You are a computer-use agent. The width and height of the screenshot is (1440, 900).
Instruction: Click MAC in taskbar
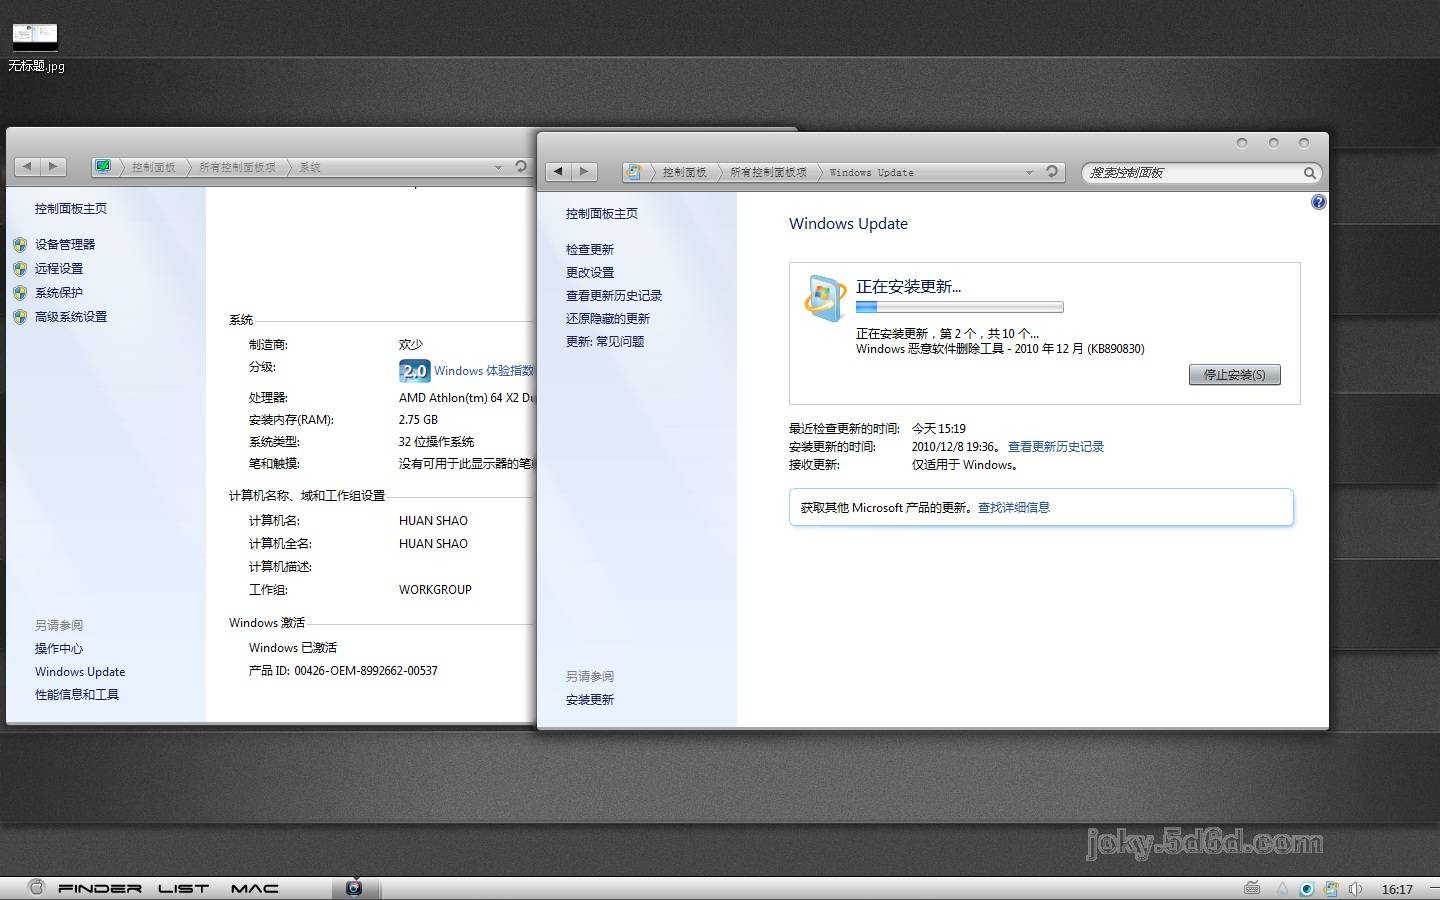(255, 888)
